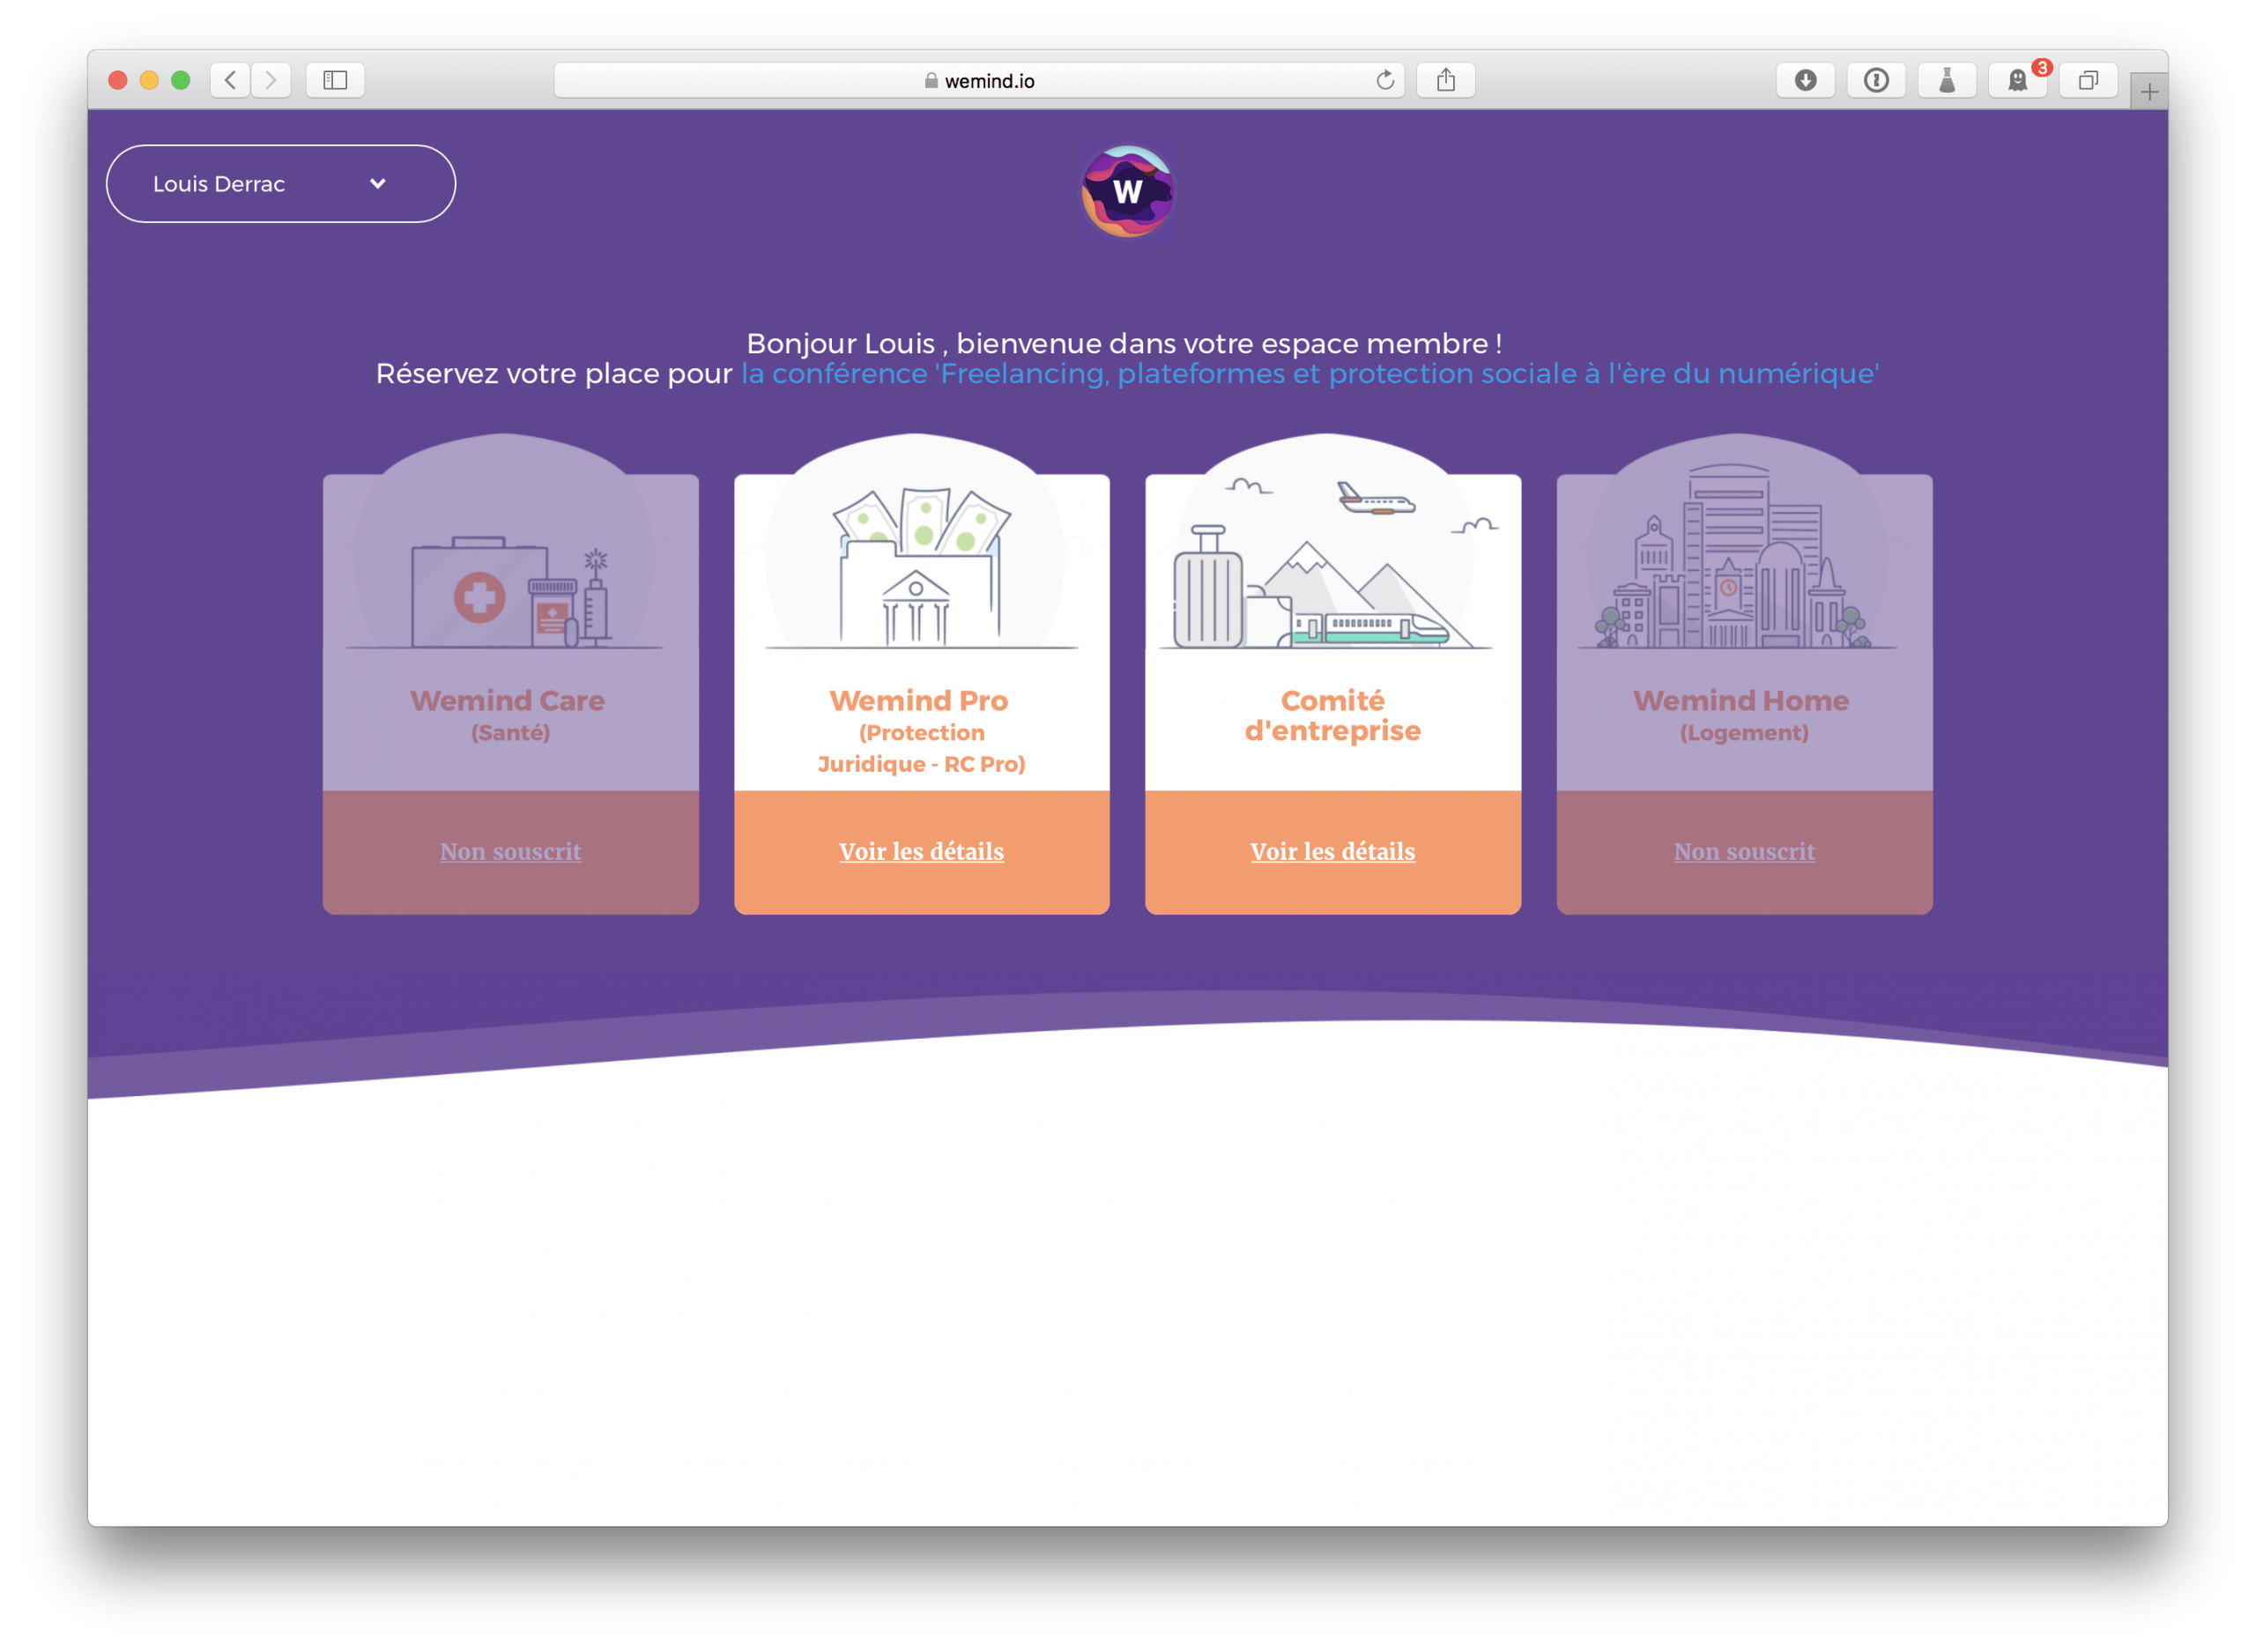Toggle the Safari sidebar button
Image resolution: width=2256 pixels, height=1652 pixels.
(335, 80)
